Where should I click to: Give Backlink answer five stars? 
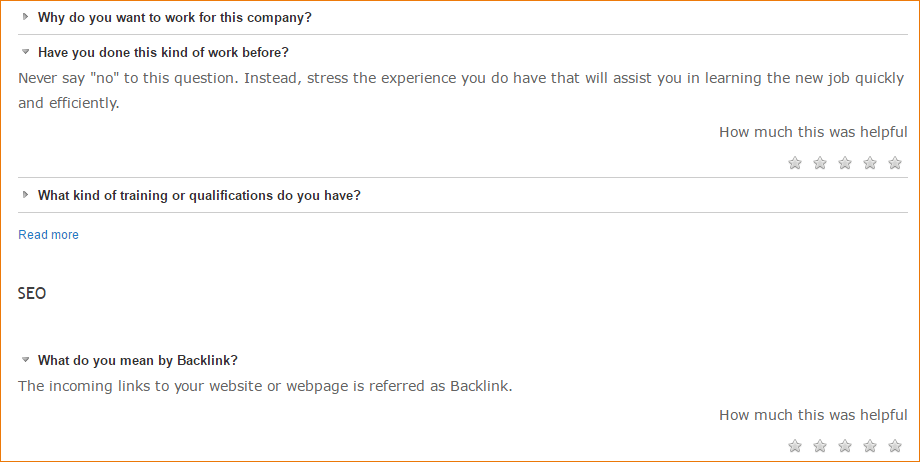[895, 446]
